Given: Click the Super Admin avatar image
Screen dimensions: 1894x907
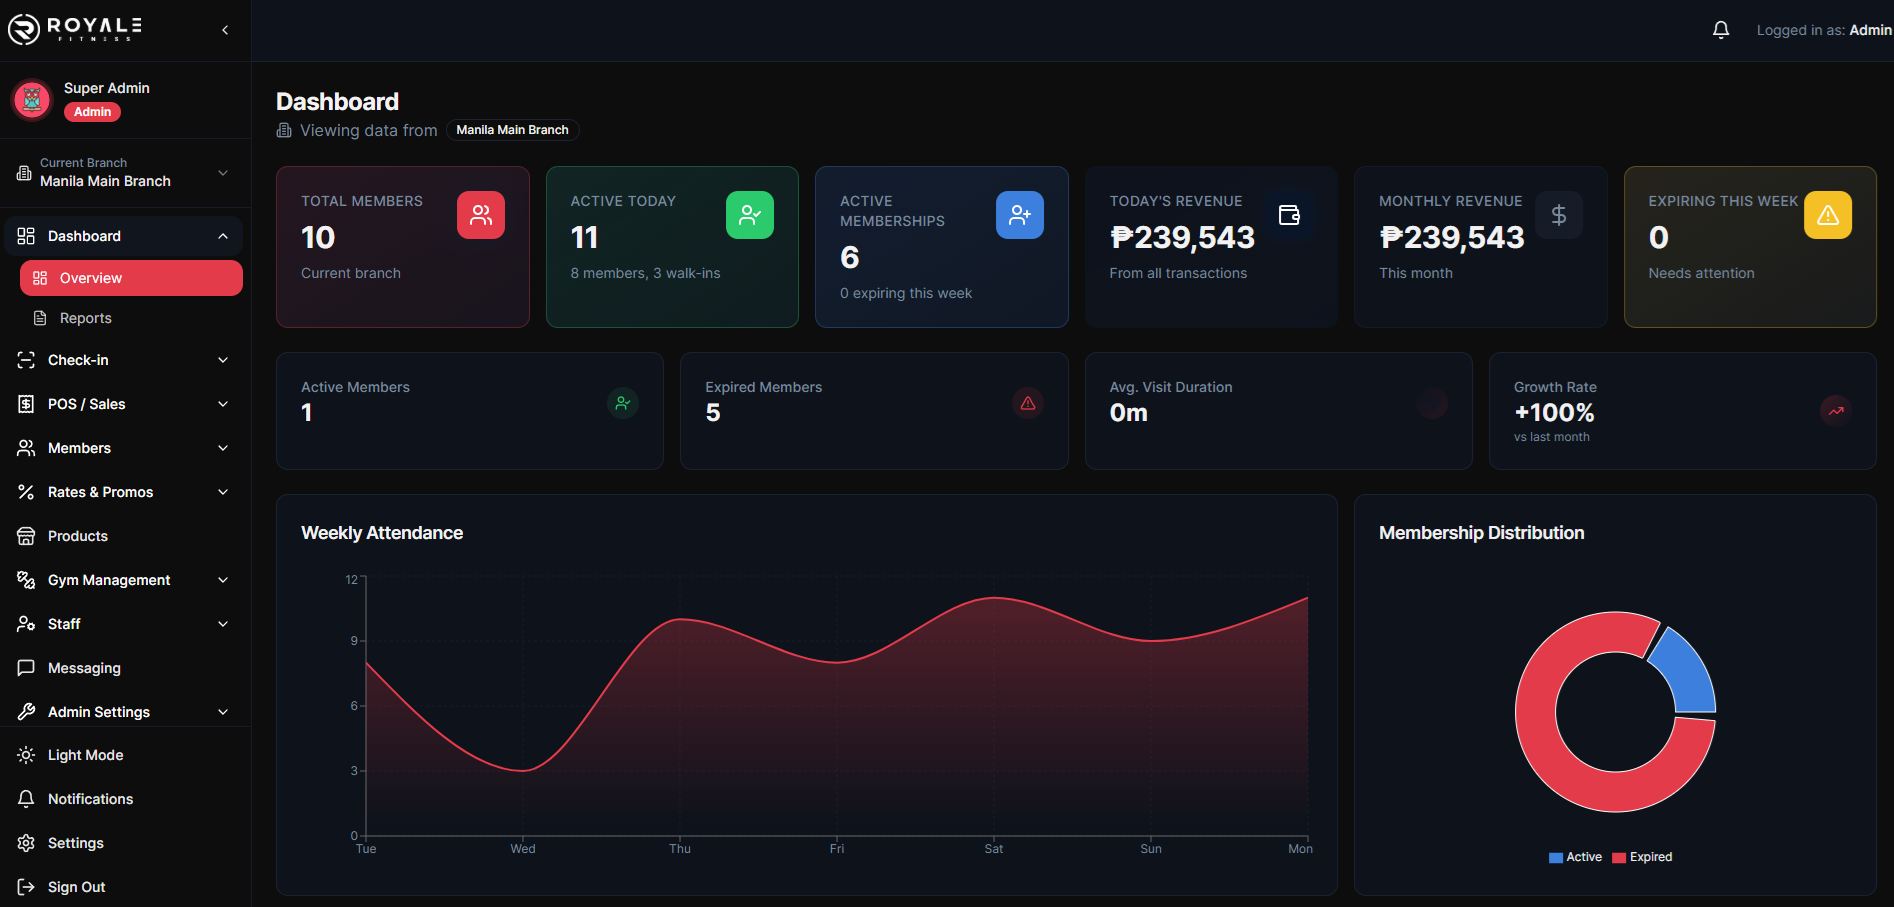Looking at the screenshot, I should pos(32,100).
